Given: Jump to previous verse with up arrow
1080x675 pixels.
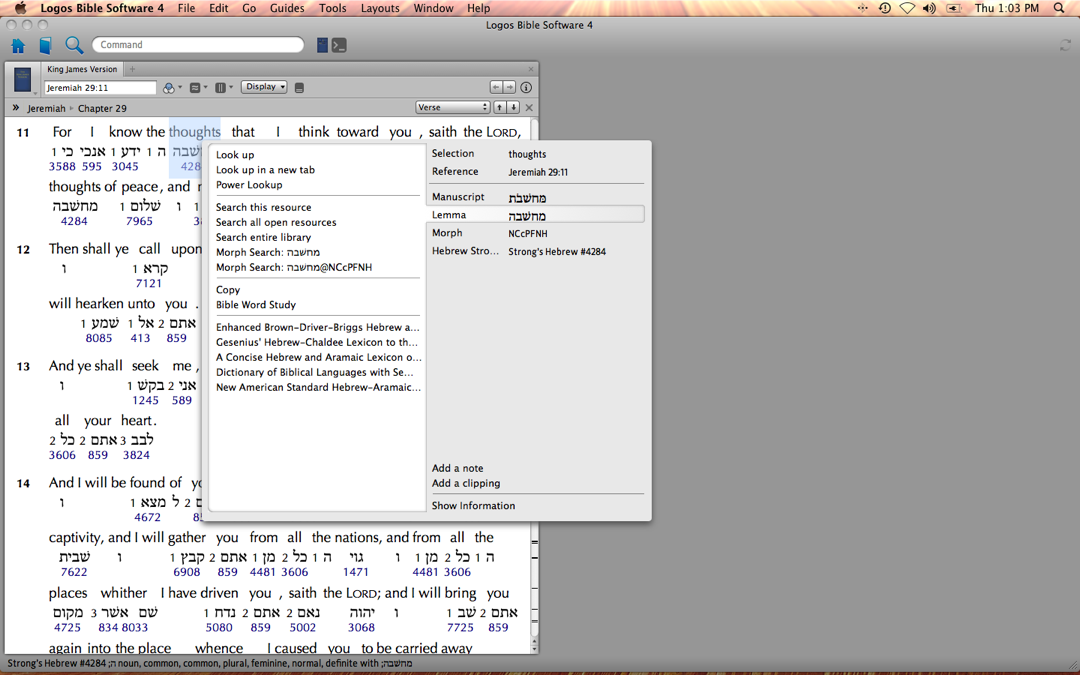Looking at the screenshot, I should [x=499, y=107].
